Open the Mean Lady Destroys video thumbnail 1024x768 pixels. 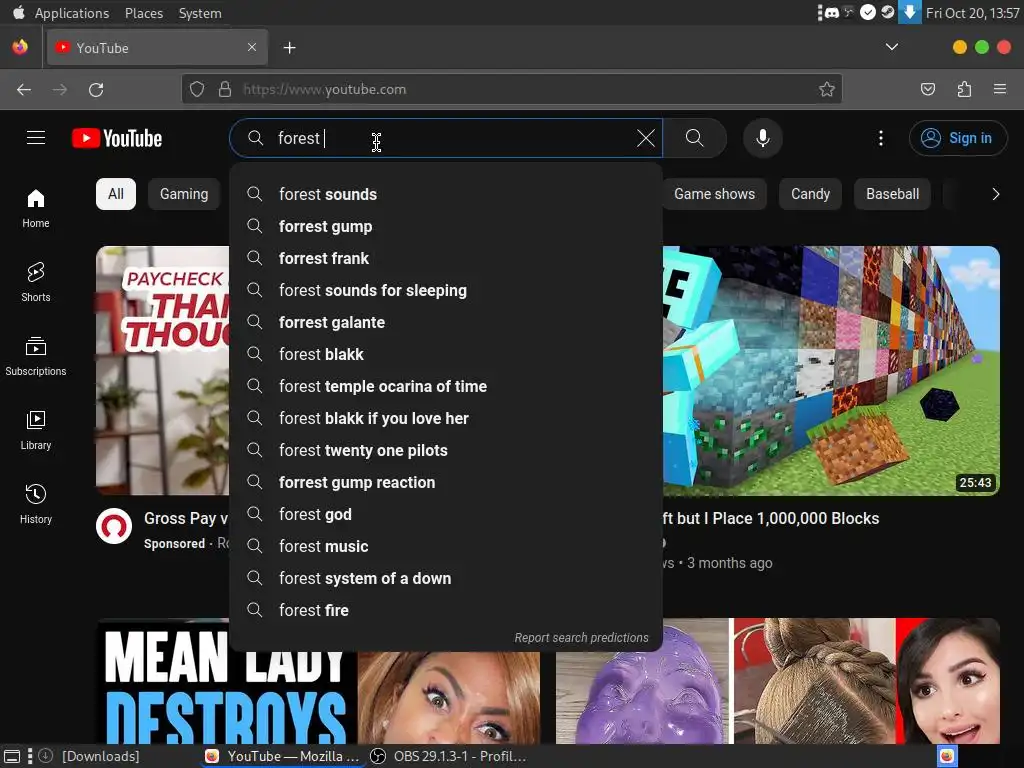click(318, 697)
